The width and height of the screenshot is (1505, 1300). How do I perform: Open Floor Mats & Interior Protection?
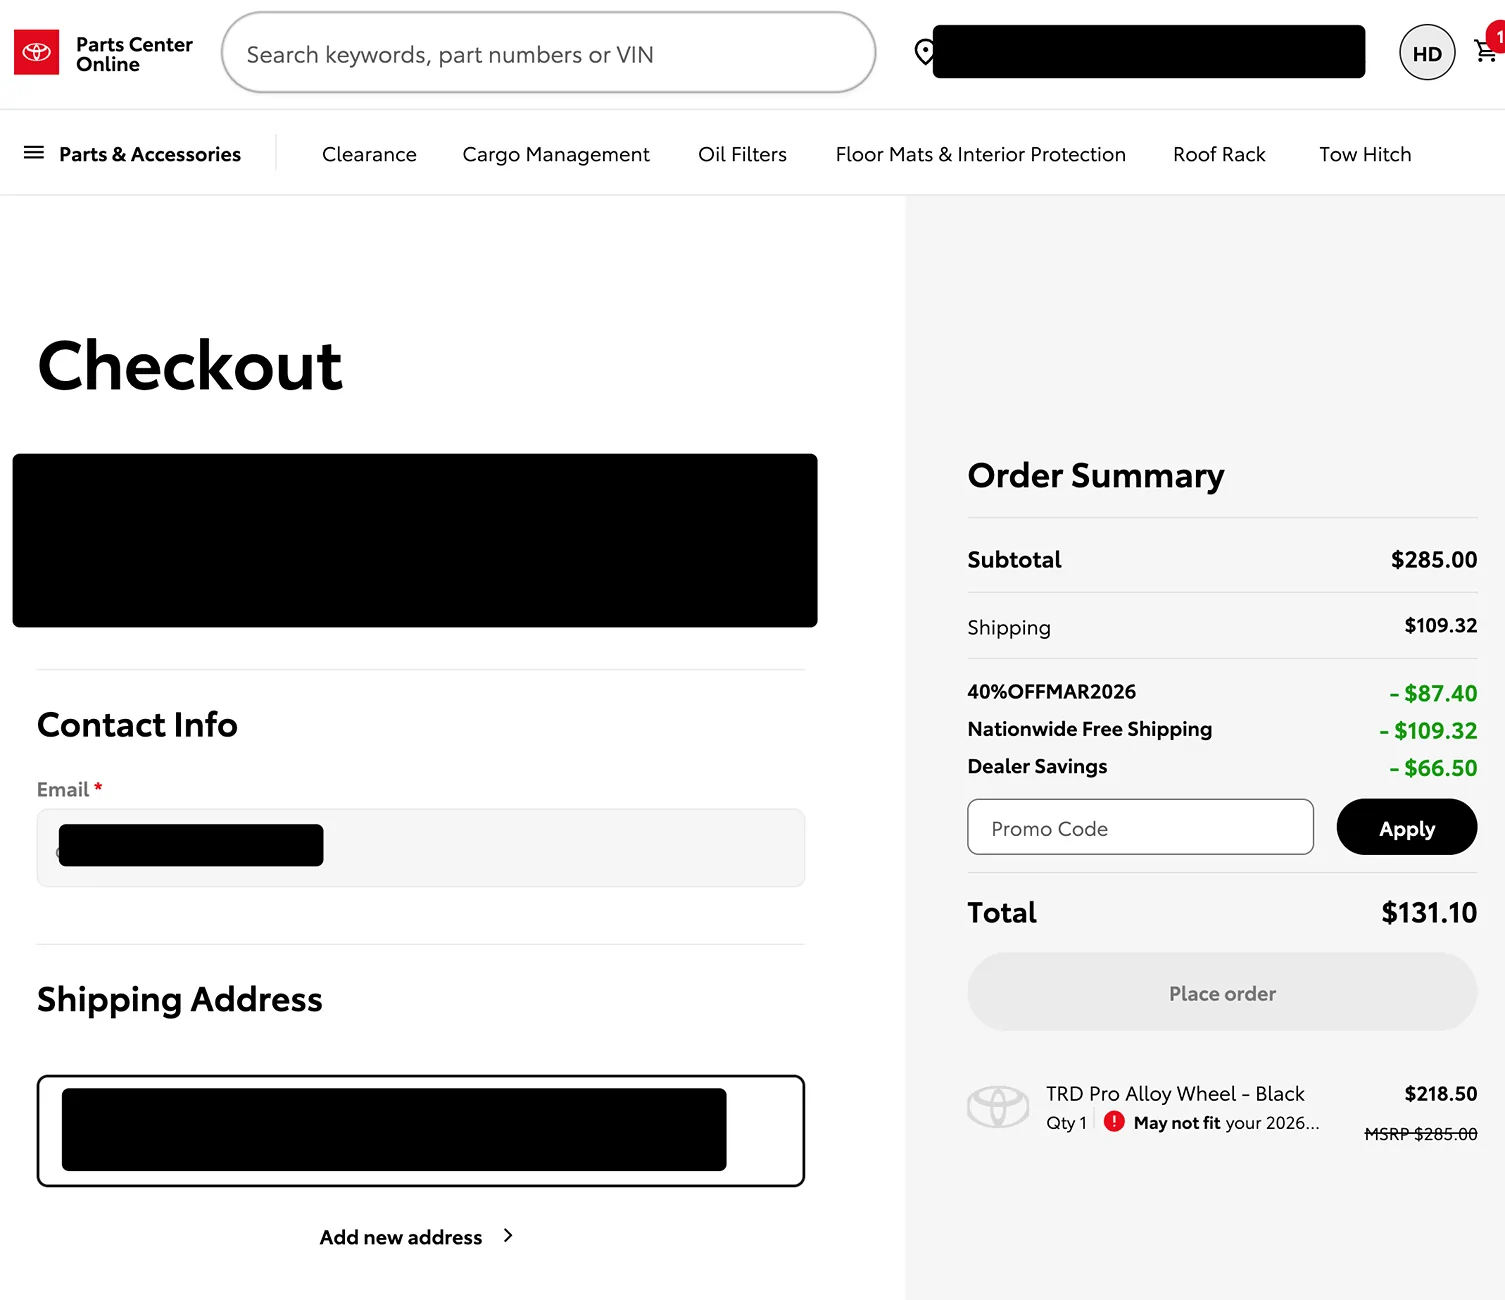pyautogui.click(x=980, y=154)
